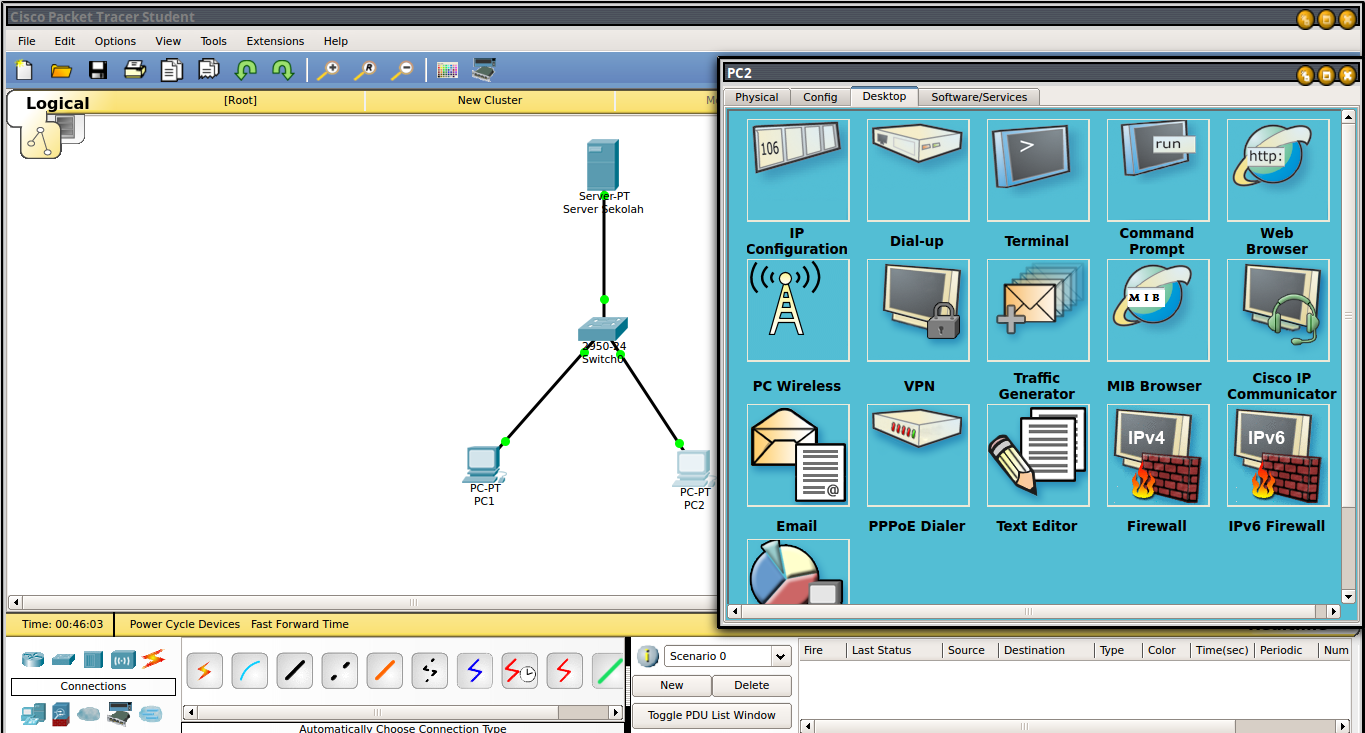
Task: Open the File menu
Action: [x=27, y=41]
